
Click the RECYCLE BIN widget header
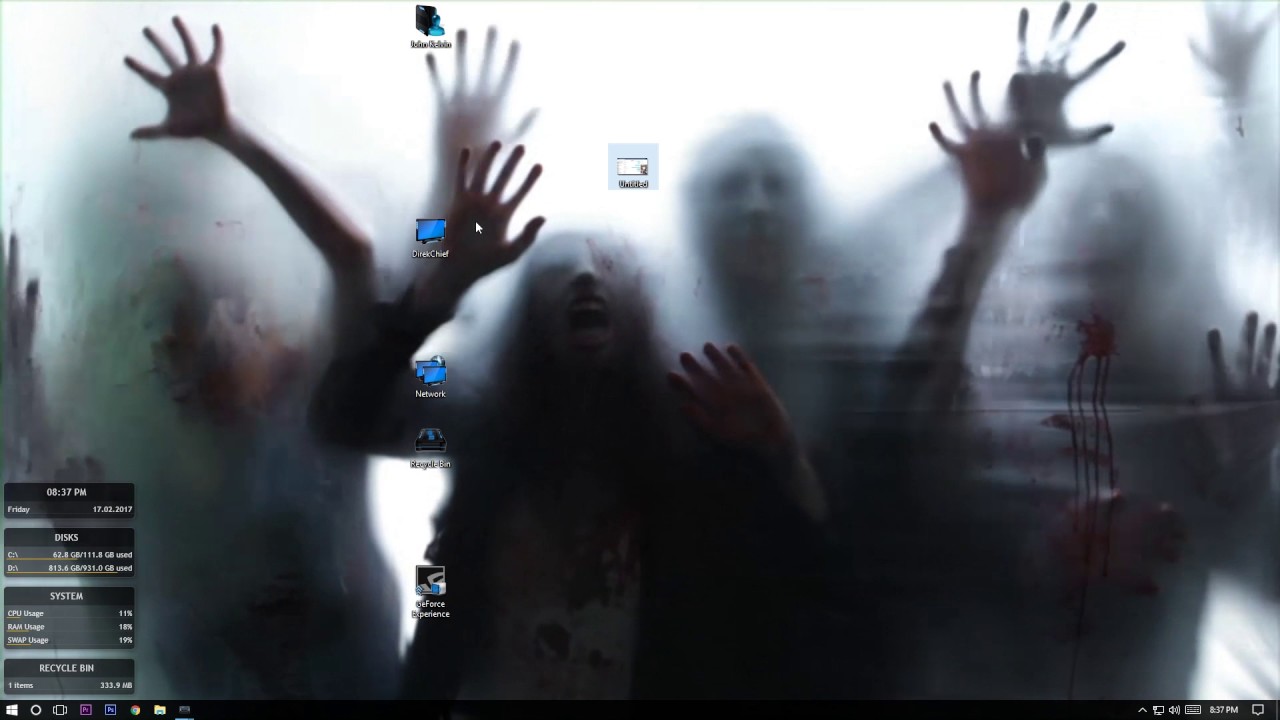point(67,668)
